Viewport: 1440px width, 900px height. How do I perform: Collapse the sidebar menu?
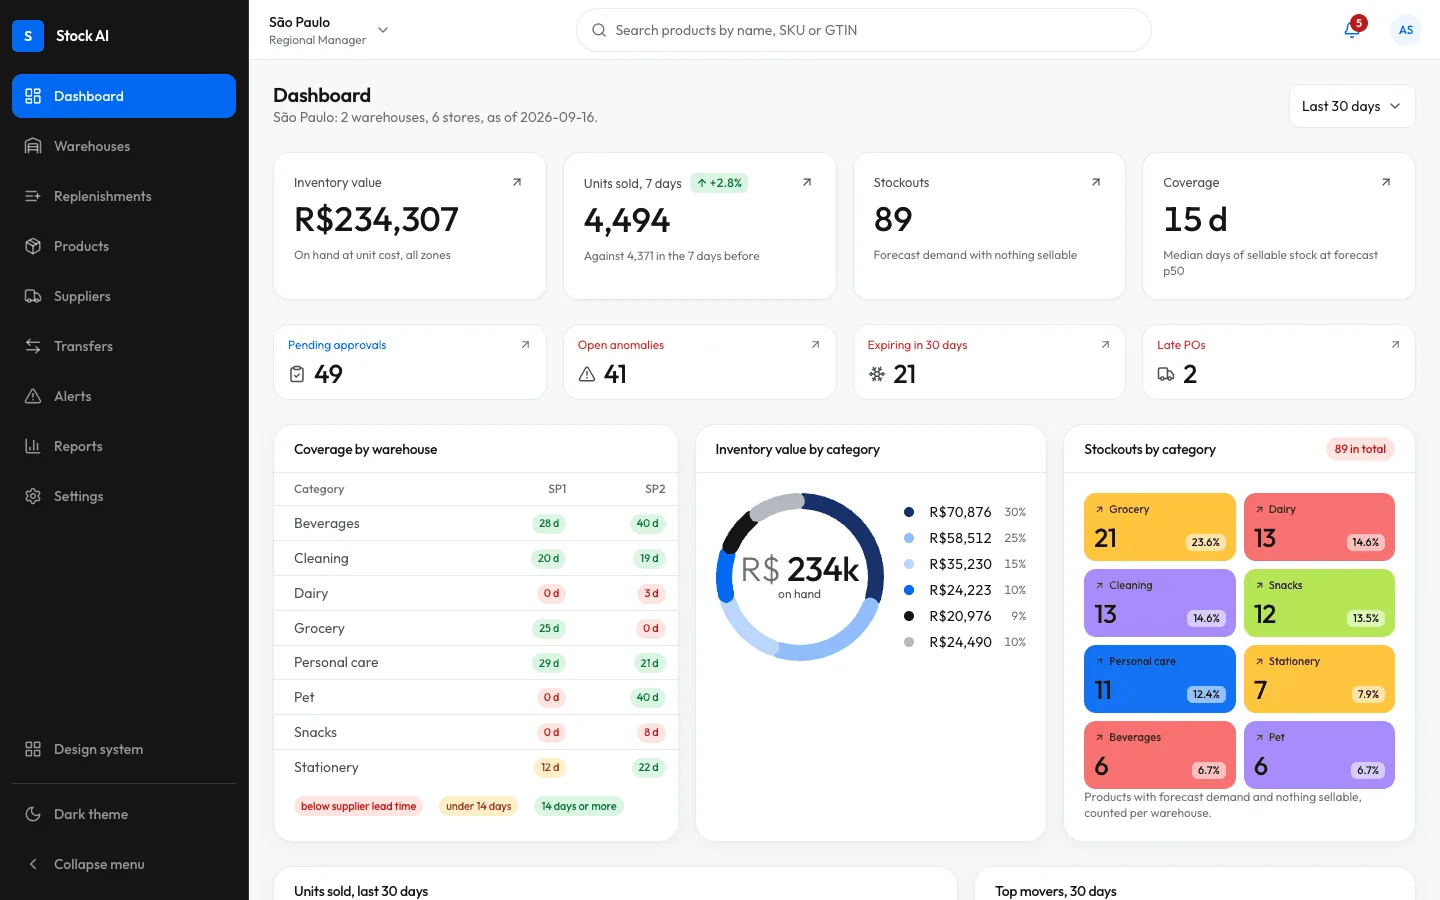(x=124, y=864)
